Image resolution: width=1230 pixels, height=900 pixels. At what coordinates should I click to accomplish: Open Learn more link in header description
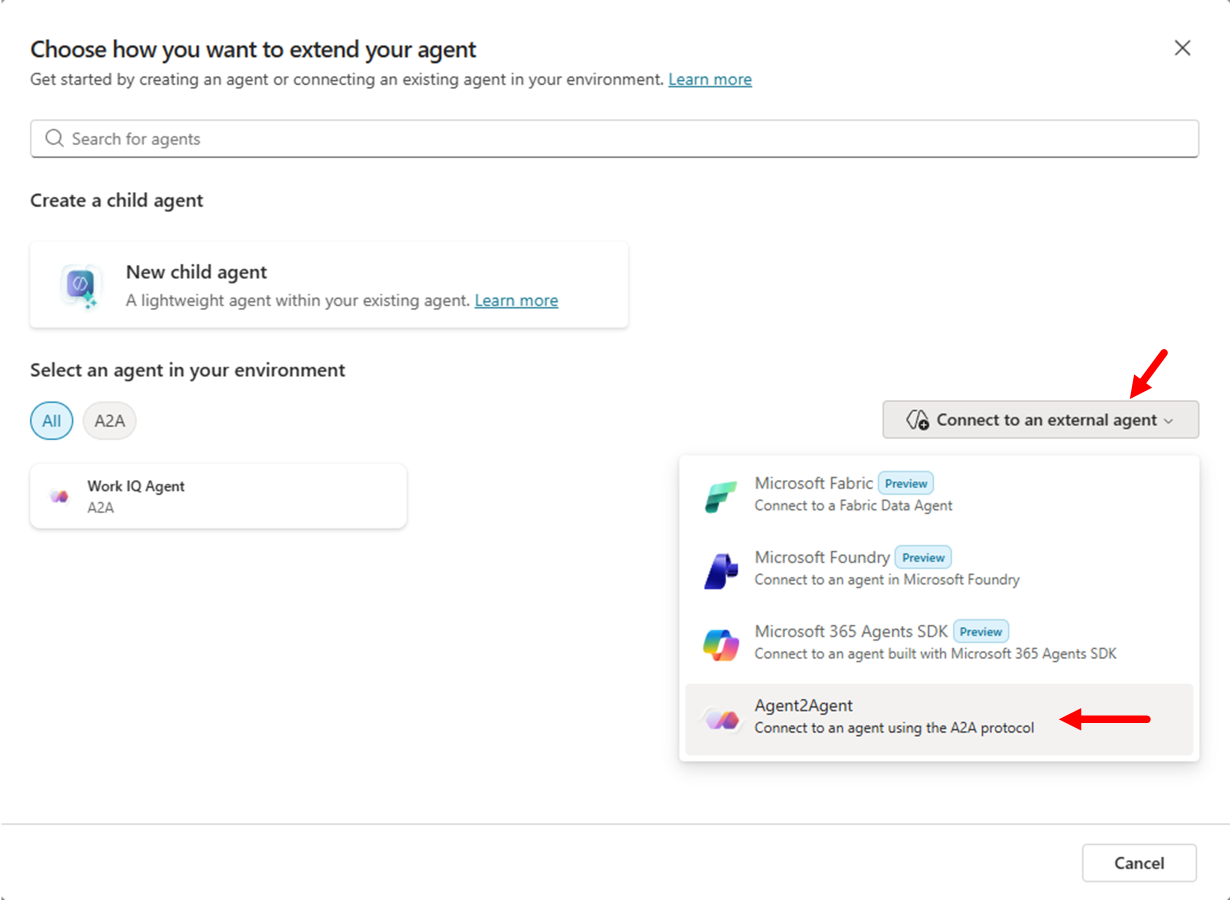pos(710,79)
